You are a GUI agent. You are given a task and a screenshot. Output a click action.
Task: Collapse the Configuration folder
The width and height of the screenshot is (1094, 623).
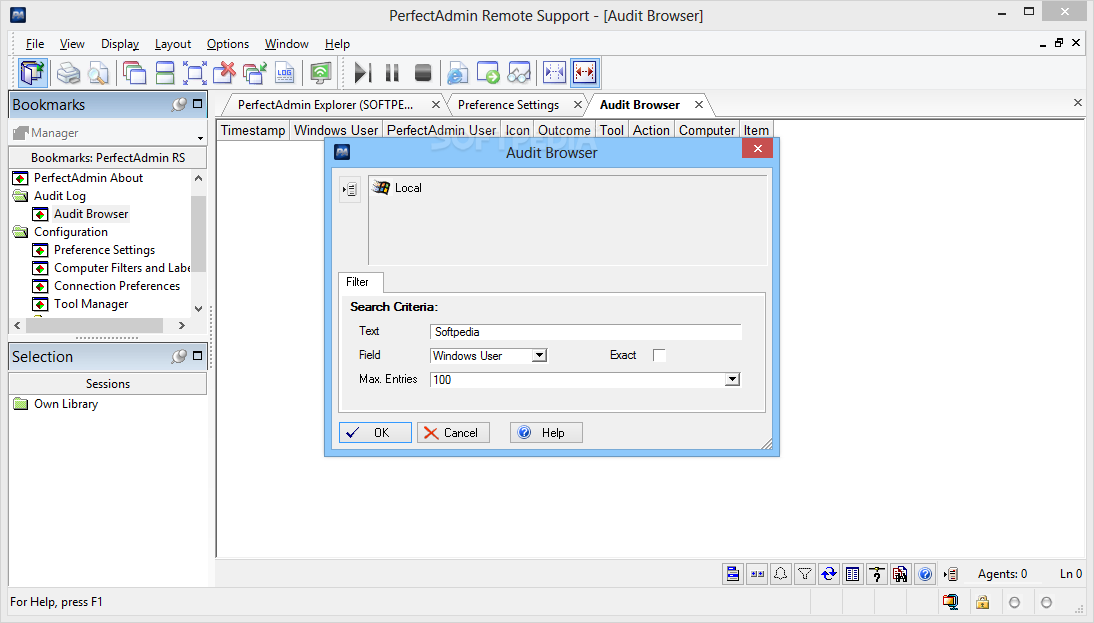click(x=20, y=232)
